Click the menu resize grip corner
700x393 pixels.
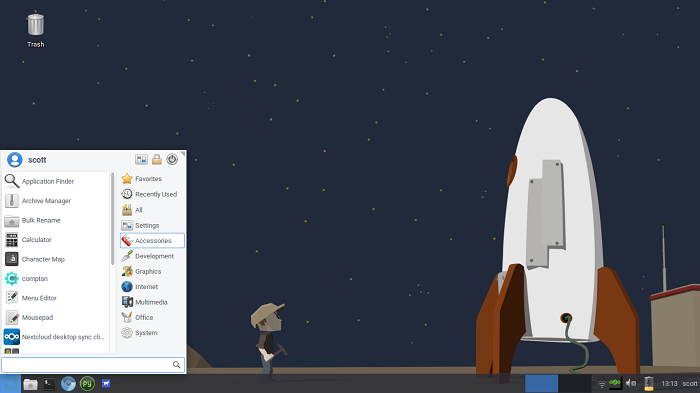[x=183, y=154]
